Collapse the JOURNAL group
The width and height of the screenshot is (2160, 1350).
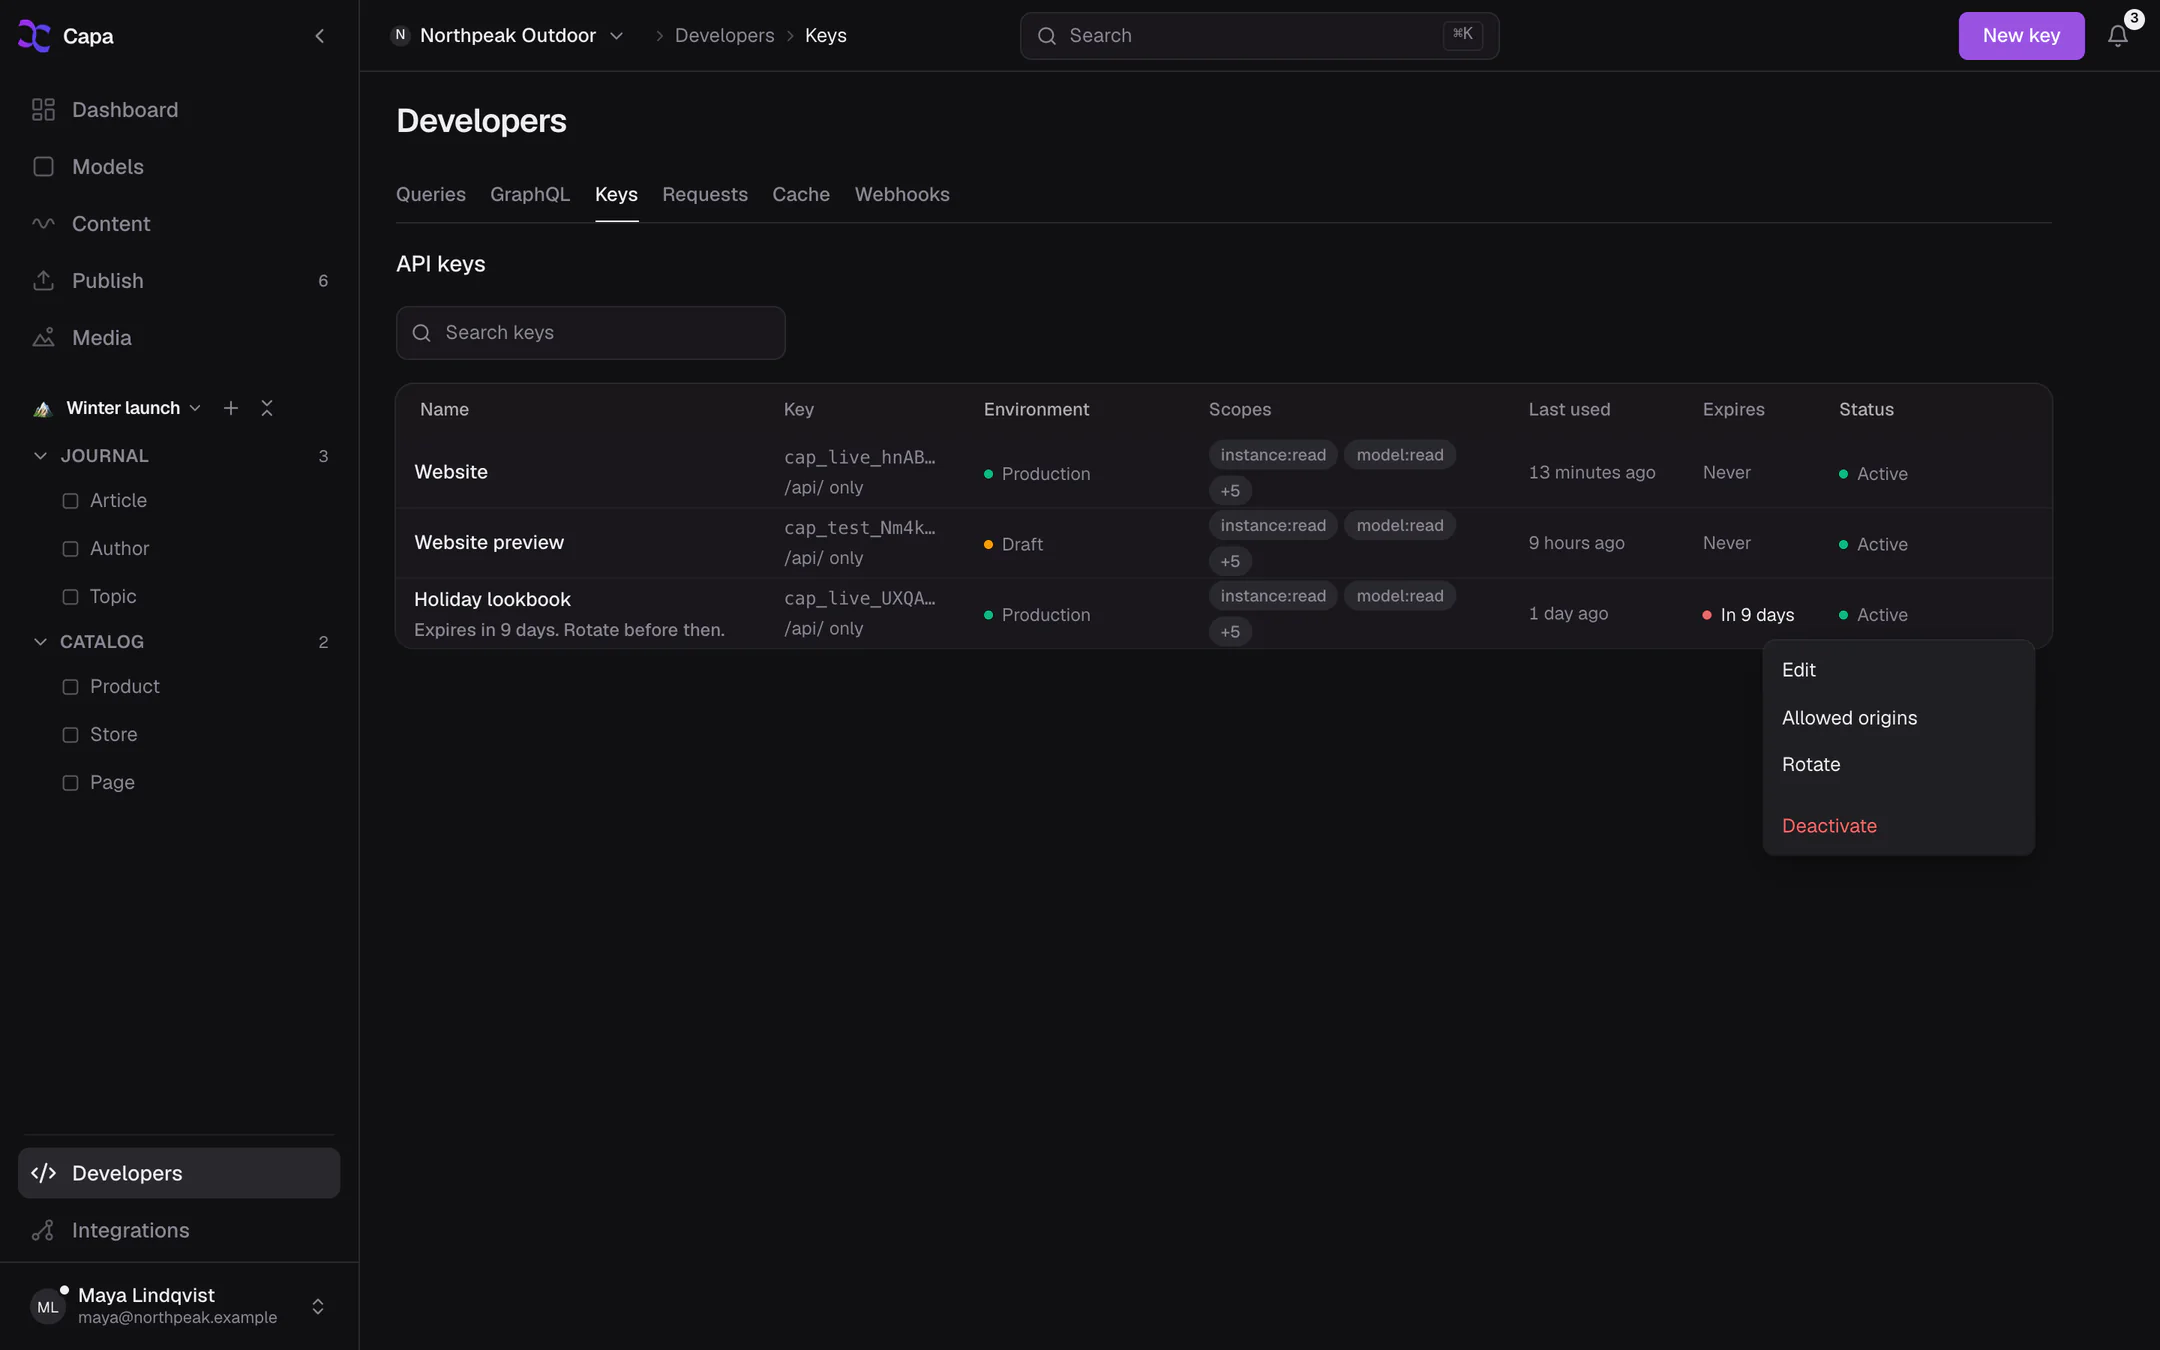[x=40, y=456]
